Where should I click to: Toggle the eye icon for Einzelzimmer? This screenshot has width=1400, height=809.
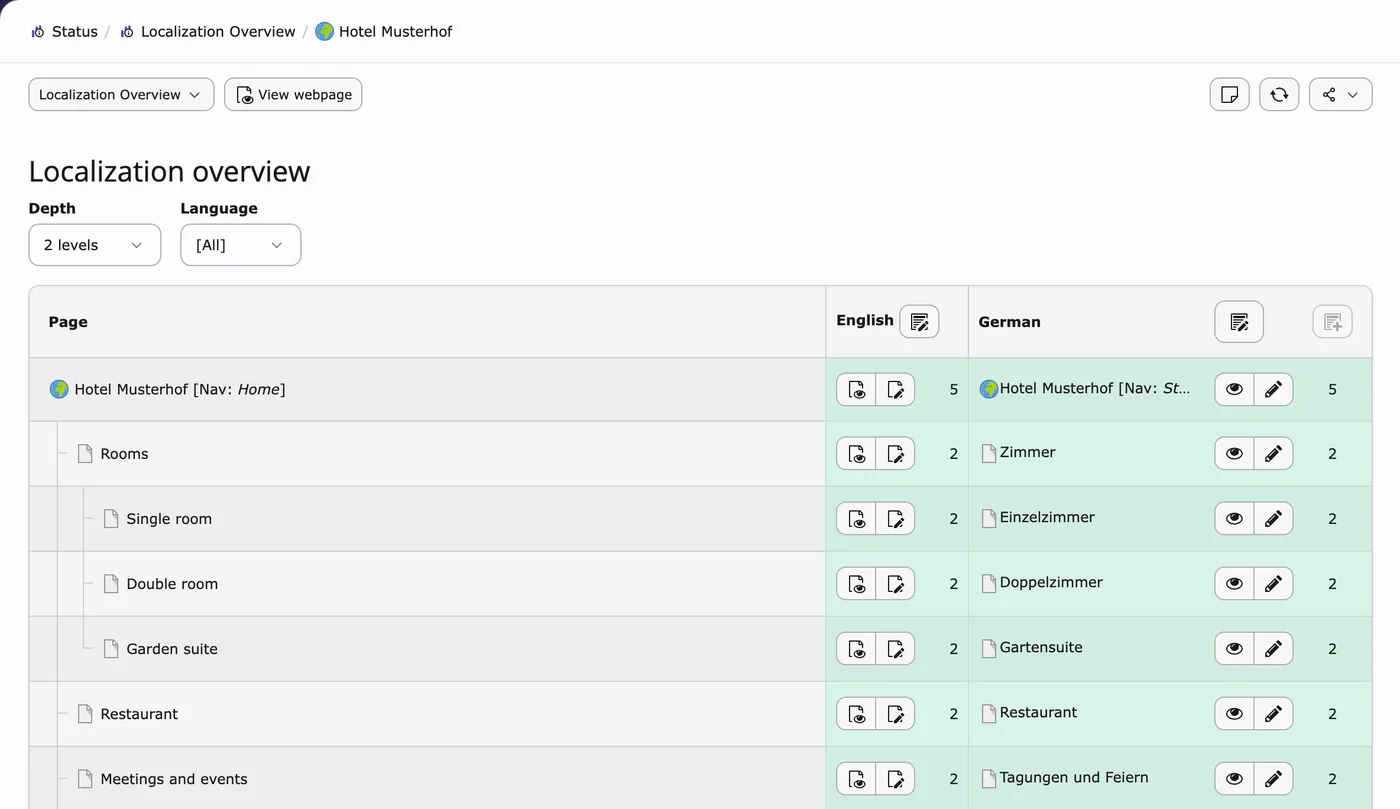click(x=1234, y=519)
